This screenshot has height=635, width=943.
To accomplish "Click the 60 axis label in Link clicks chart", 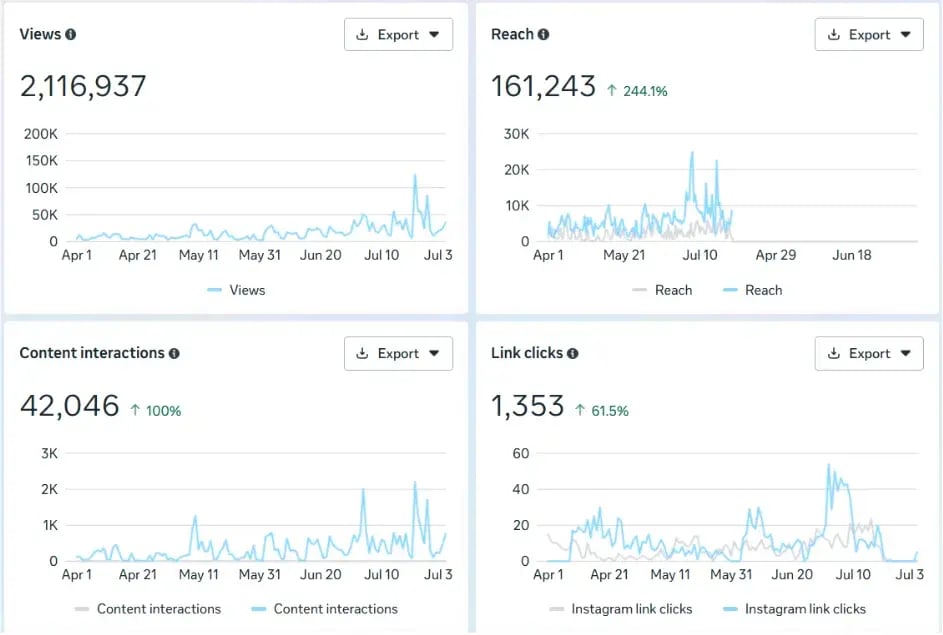I will point(521,453).
